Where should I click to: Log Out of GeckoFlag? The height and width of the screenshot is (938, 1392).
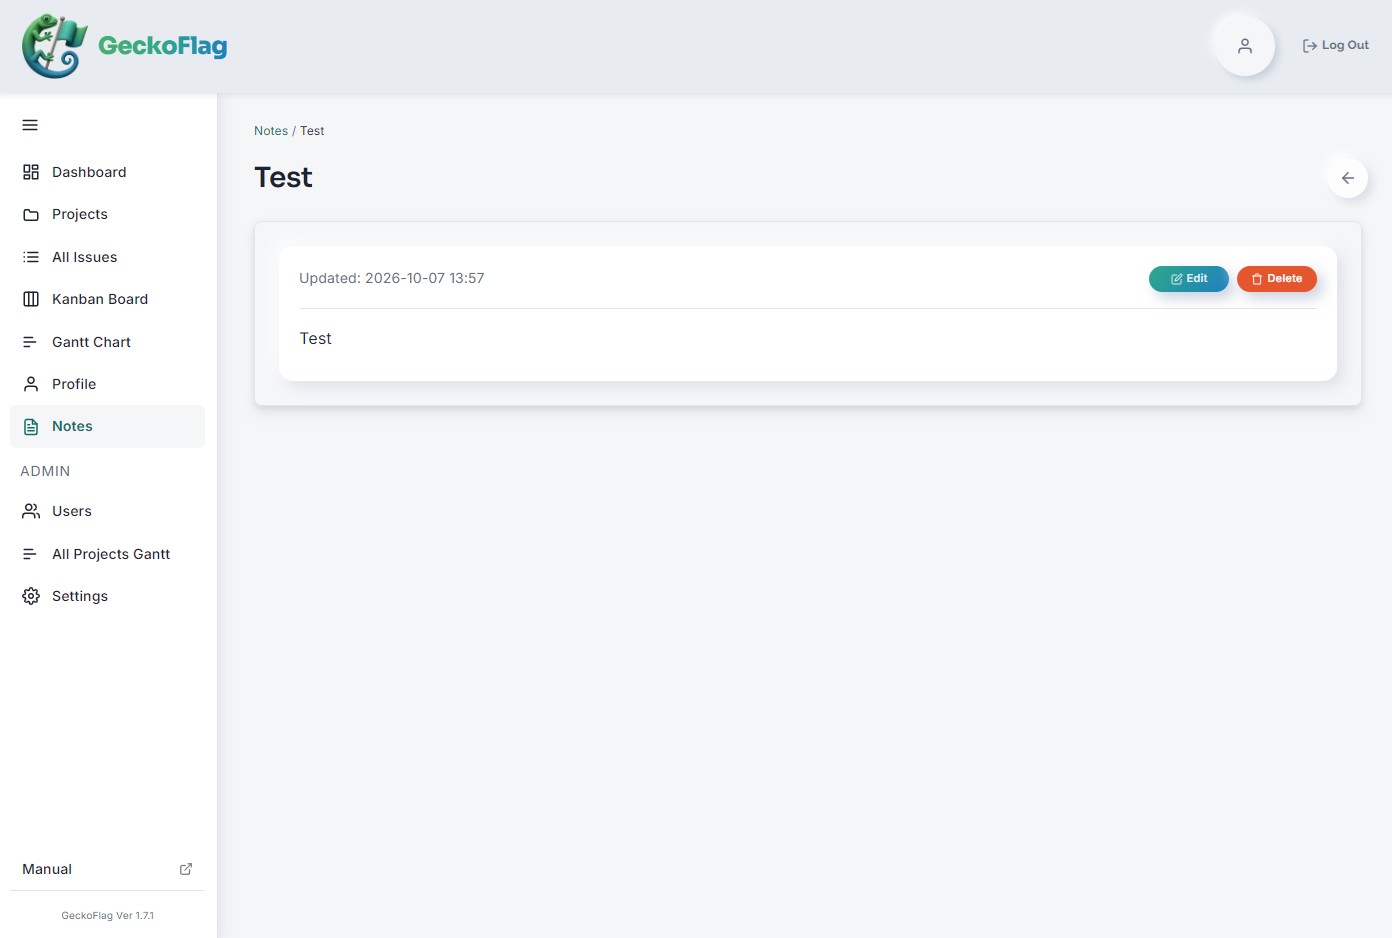click(1335, 45)
